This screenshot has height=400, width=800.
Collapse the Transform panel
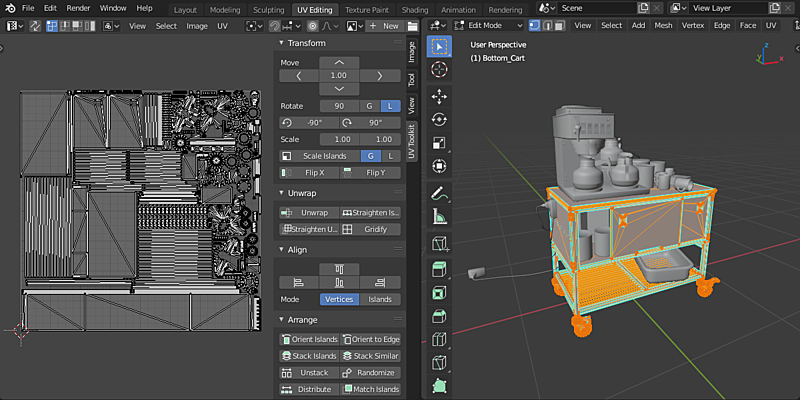coord(305,44)
